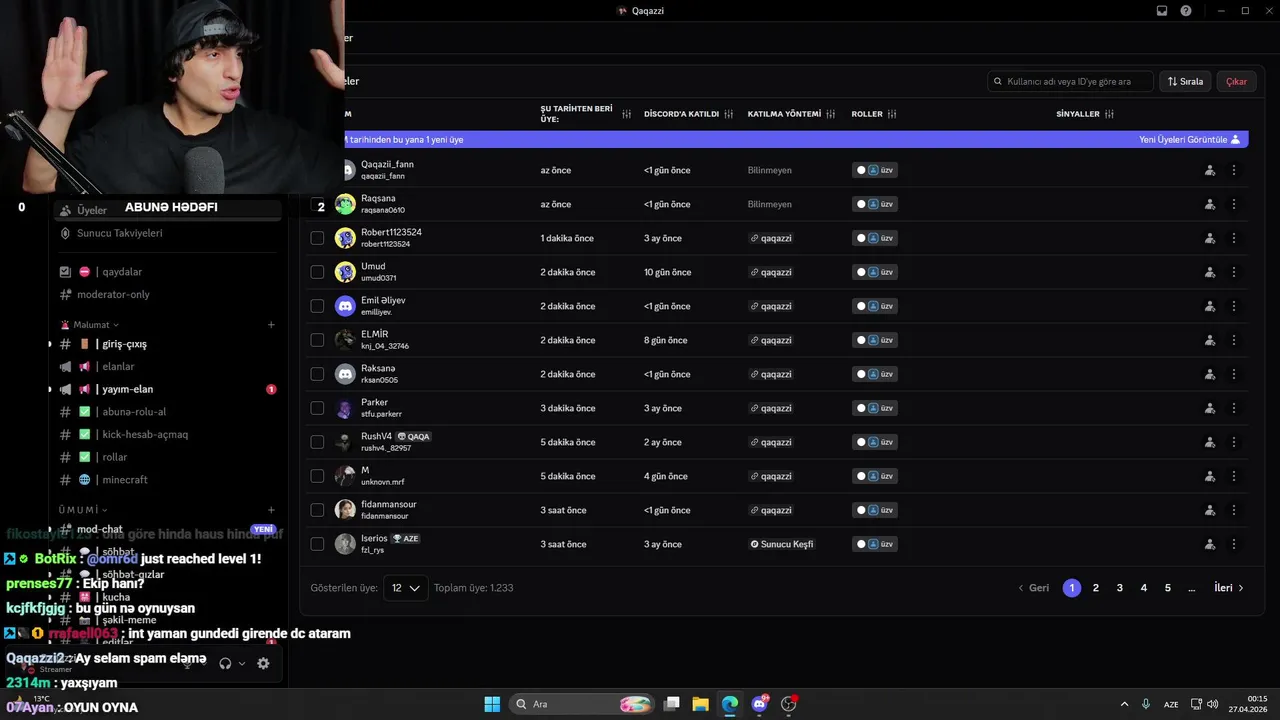Click the member profile icon for ELMİR
Image resolution: width=1280 pixels, height=720 pixels.
(1210, 340)
